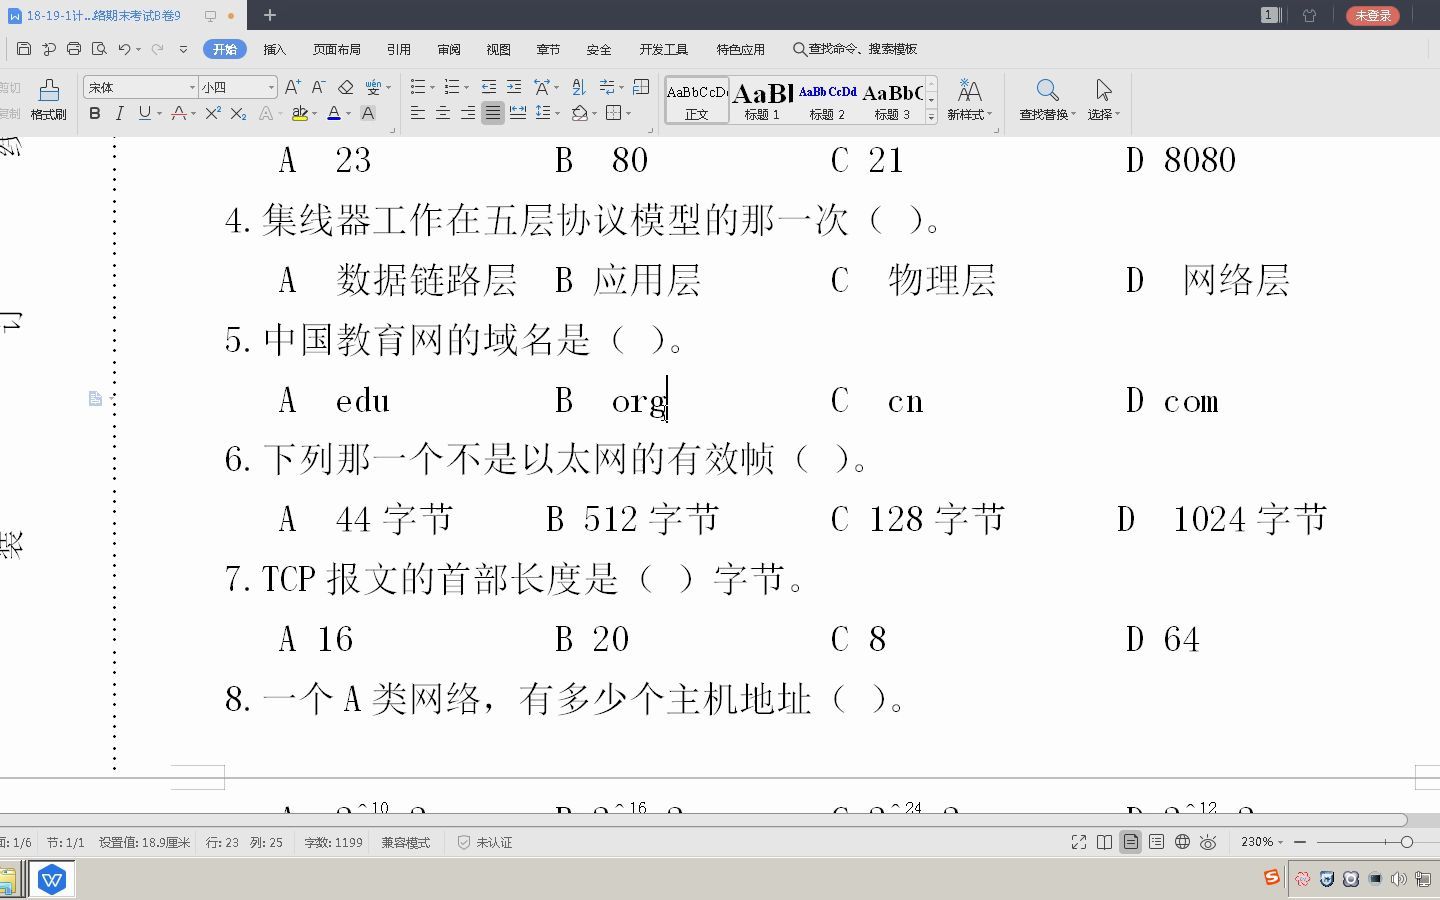Click the zoom slider handle

1406,843
